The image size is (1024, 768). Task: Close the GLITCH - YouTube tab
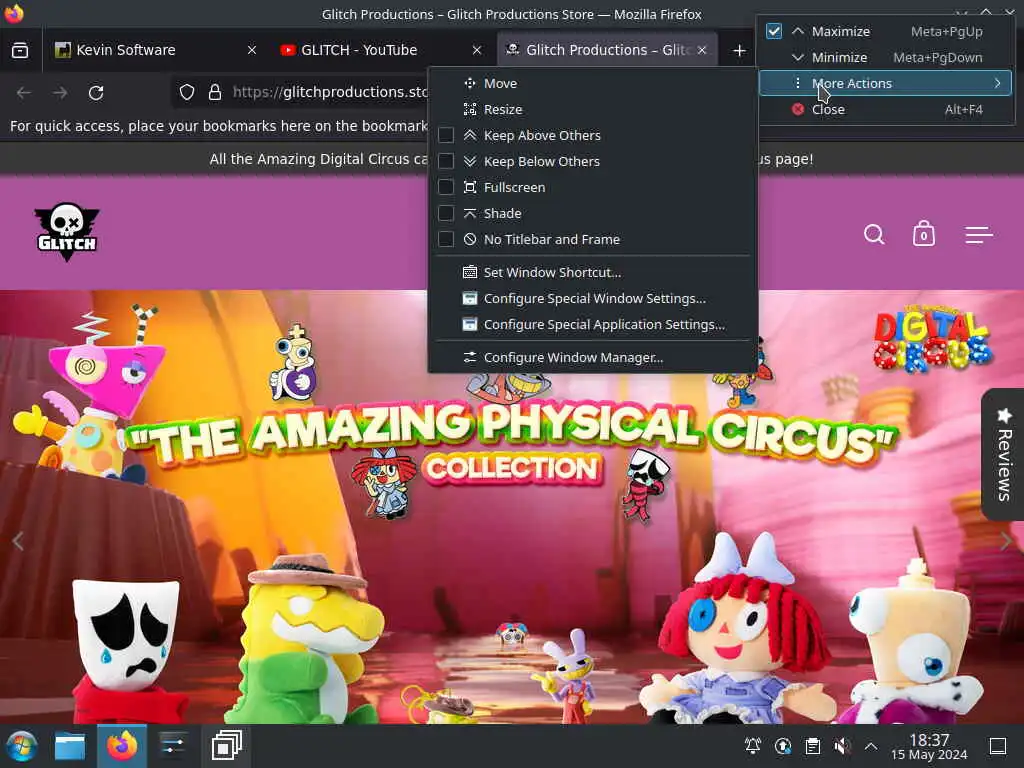[x=477, y=50]
